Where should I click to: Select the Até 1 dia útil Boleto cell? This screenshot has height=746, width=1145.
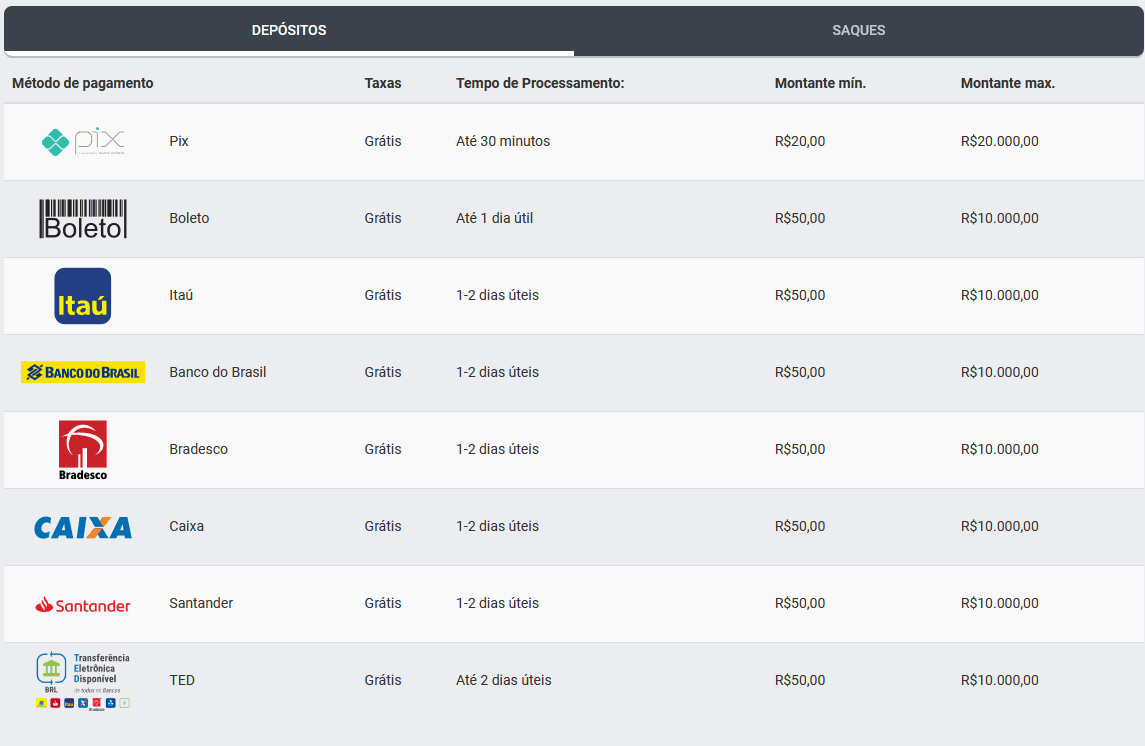(494, 219)
